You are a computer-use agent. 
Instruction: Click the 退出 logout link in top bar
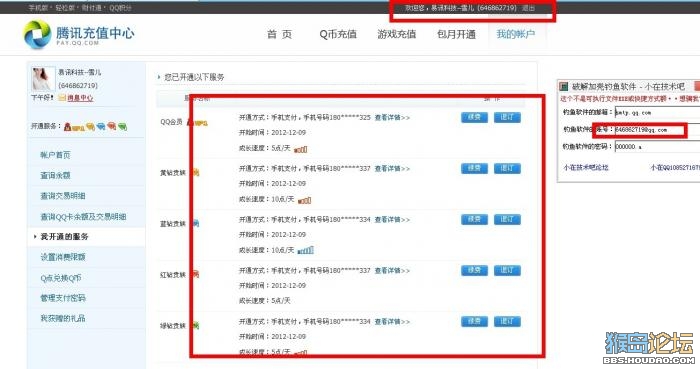coord(529,8)
